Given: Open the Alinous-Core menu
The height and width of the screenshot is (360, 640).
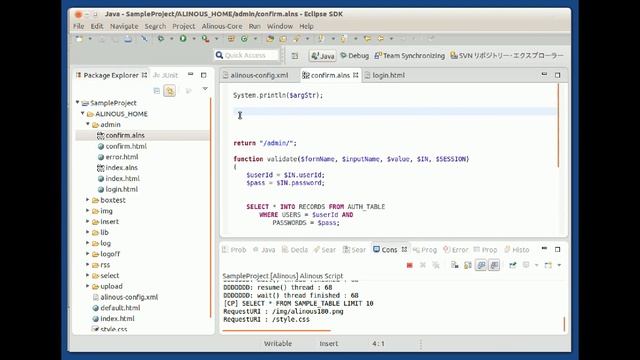Looking at the screenshot, I should [222, 26].
